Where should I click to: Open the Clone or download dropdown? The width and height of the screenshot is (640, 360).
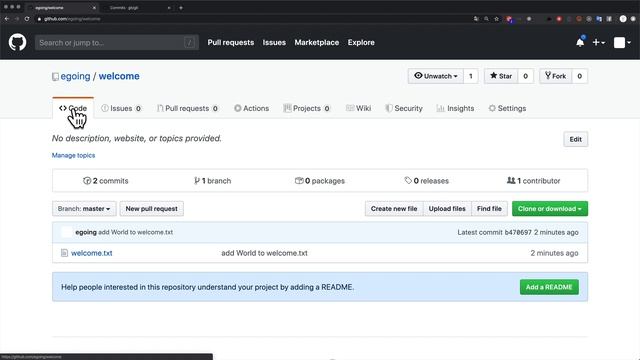click(x=550, y=209)
